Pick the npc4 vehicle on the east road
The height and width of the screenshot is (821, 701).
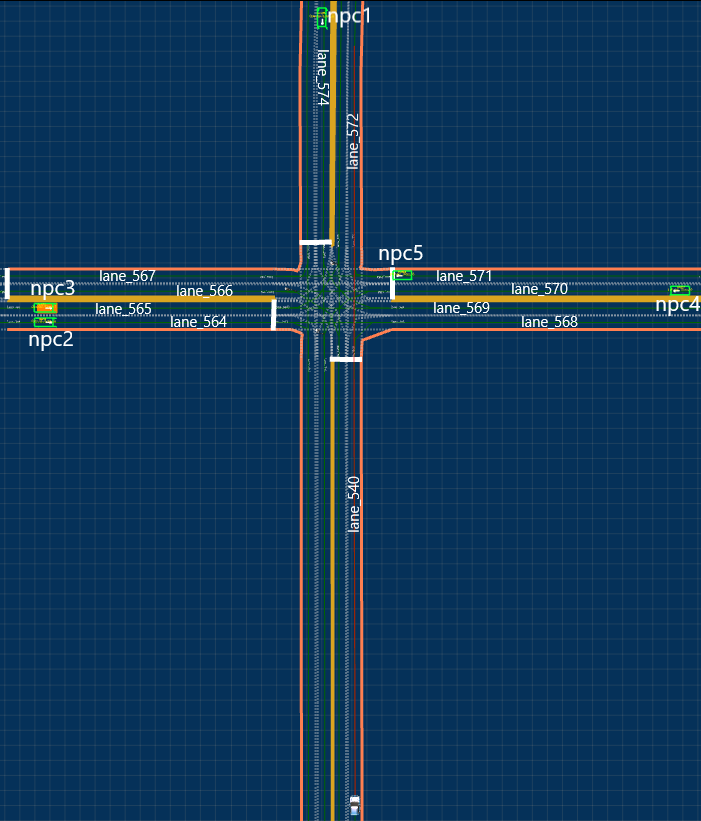[x=679, y=291]
